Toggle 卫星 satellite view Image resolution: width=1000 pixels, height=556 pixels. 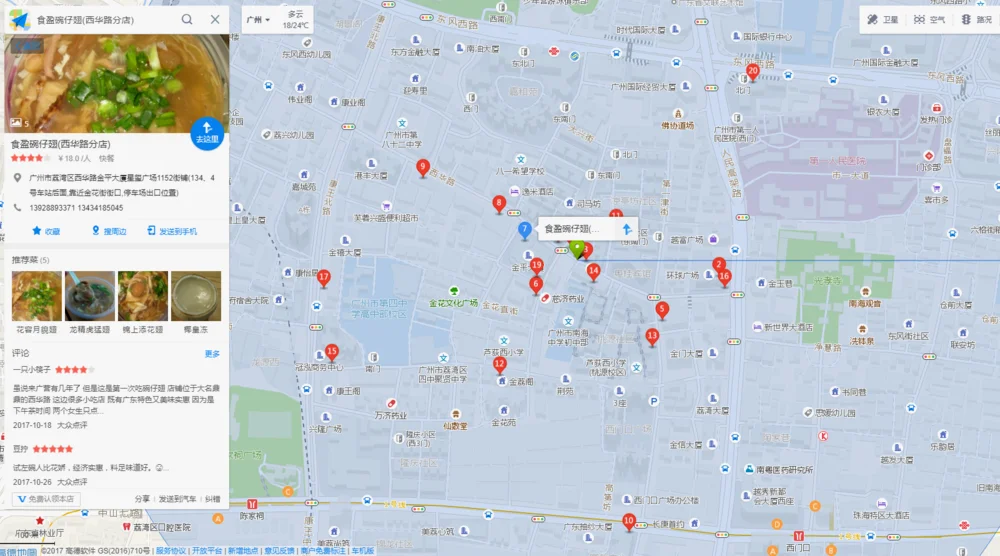[x=883, y=20]
